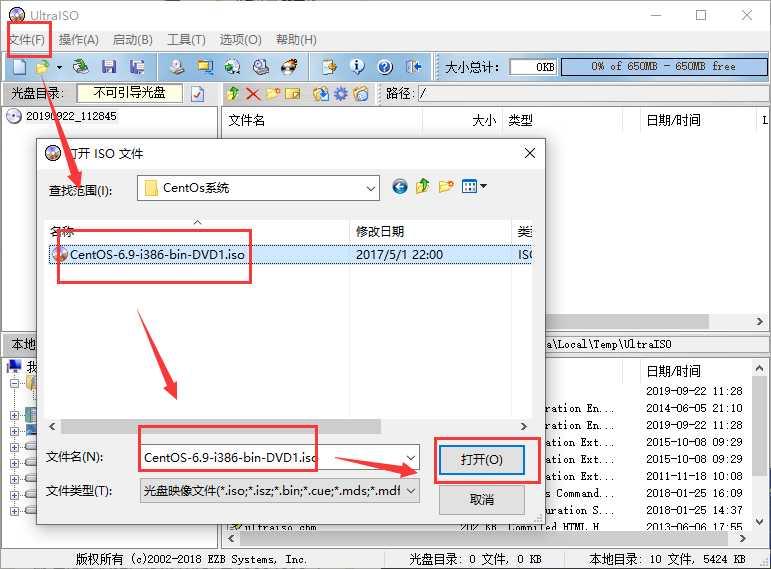
Task: Click the 路径 path field
Action: [593, 93]
